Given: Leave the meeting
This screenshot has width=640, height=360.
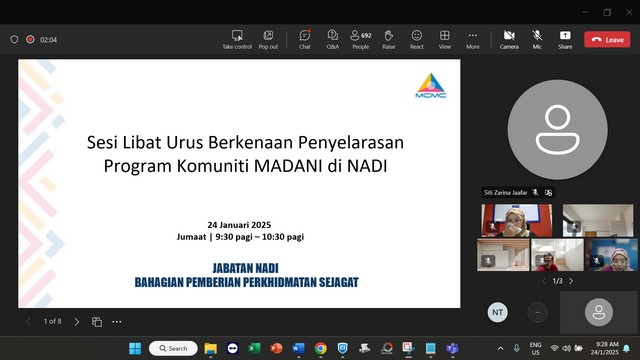Looking at the screenshot, I should [607, 40].
